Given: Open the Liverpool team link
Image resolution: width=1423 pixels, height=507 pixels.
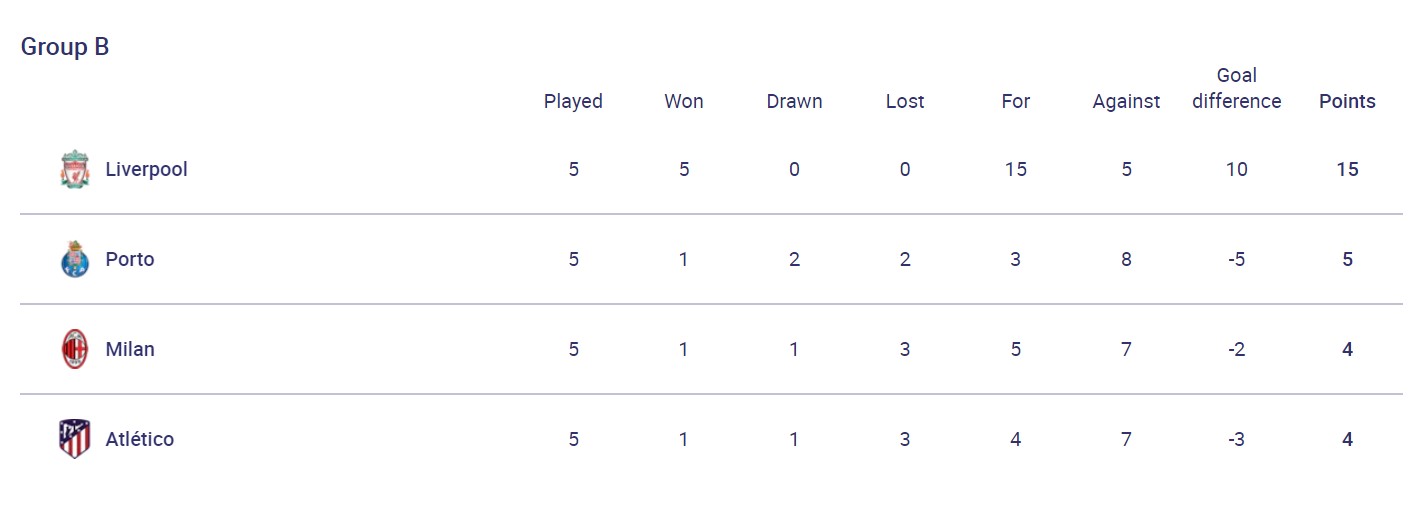Looking at the screenshot, I should click(146, 169).
